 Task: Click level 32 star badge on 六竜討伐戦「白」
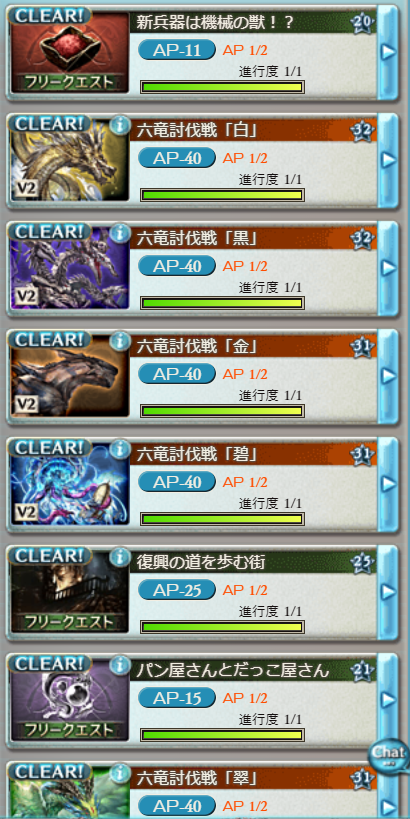[362, 133]
